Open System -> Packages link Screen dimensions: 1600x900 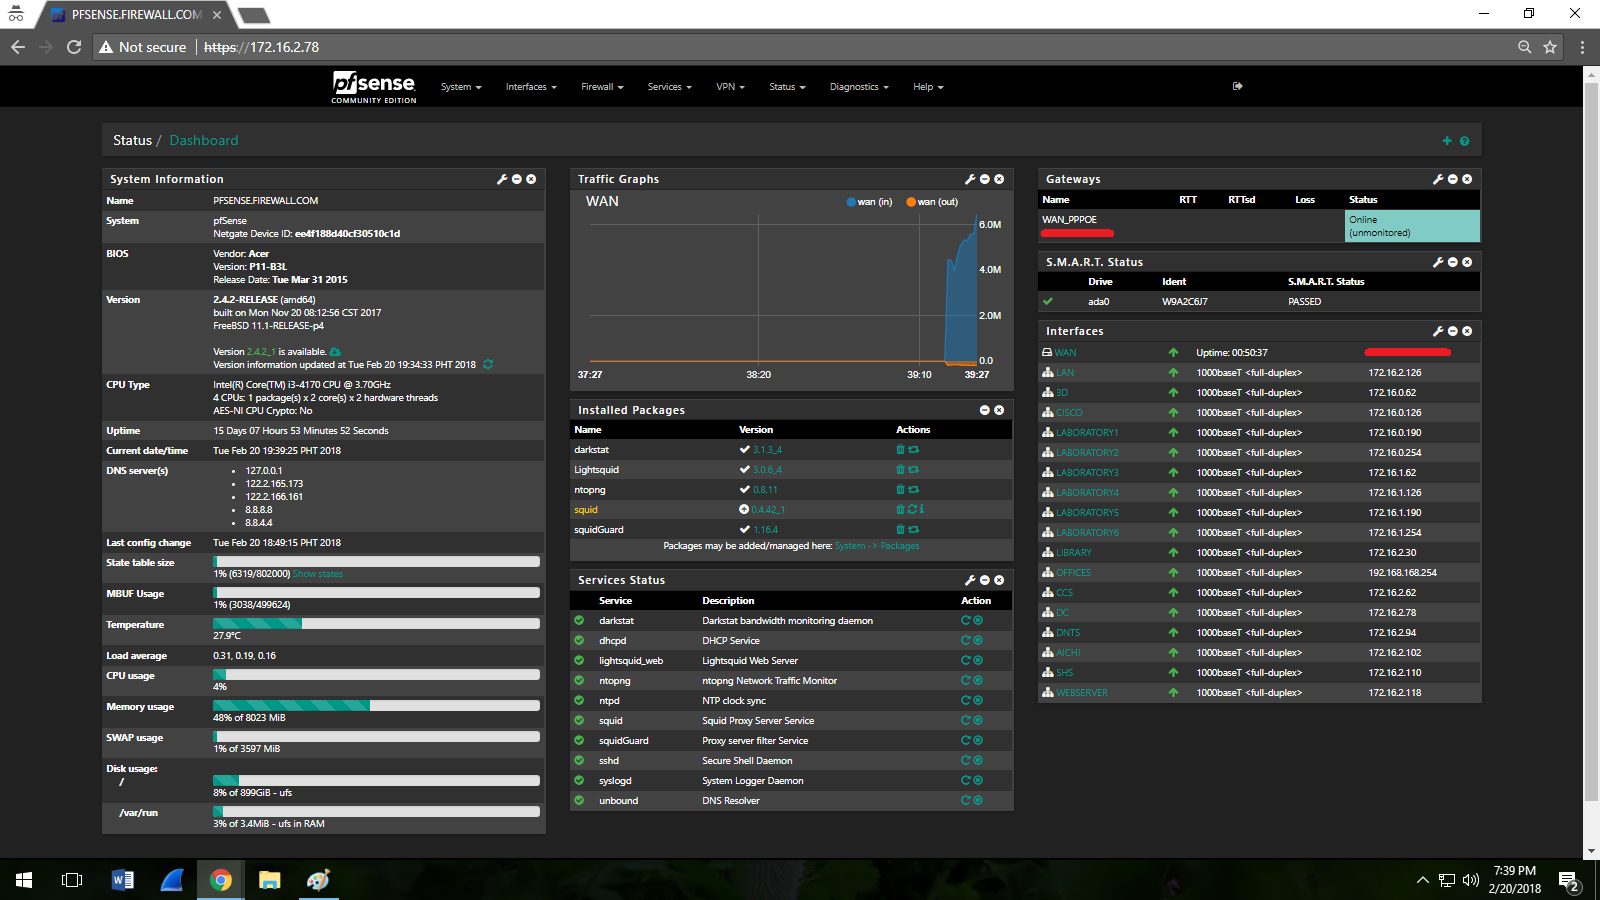(877, 546)
